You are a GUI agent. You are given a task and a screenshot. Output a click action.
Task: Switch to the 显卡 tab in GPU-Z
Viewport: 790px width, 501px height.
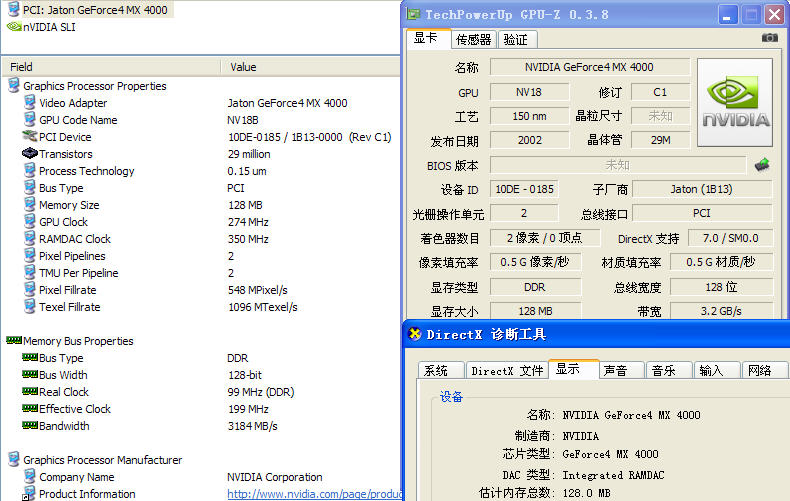click(428, 38)
